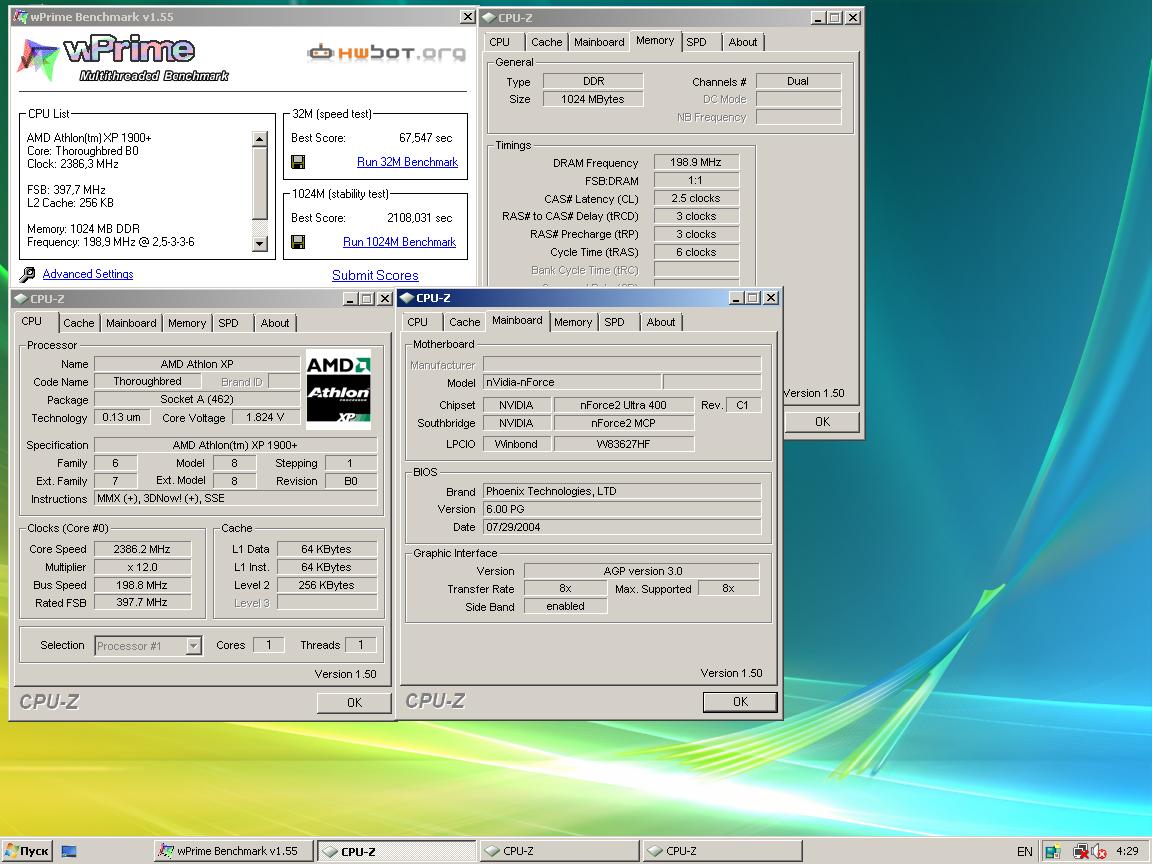Click the taskbar clock showing 4:29
This screenshot has height=864, width=1152.
1127,852
